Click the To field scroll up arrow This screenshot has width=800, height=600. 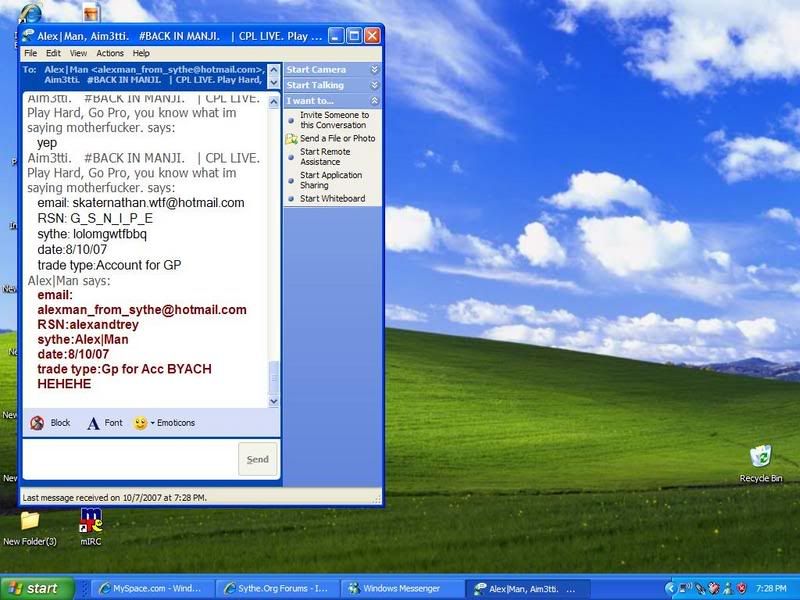point(274,70)
